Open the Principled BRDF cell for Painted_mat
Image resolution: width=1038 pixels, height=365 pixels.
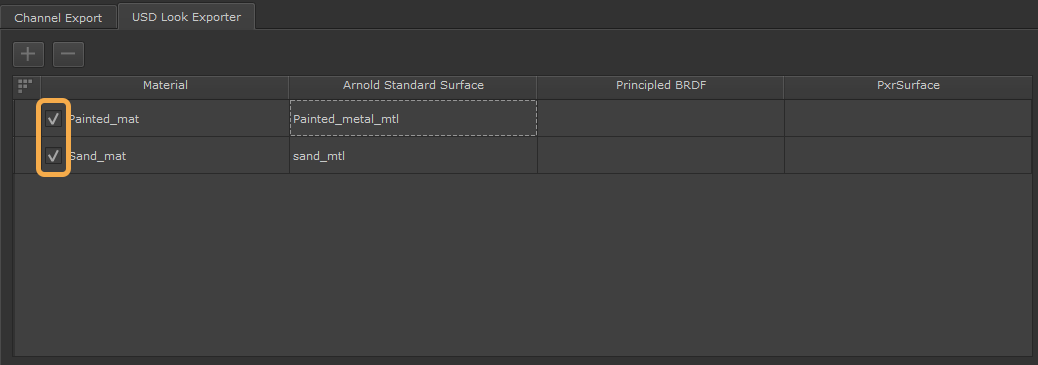pos(661,119)
